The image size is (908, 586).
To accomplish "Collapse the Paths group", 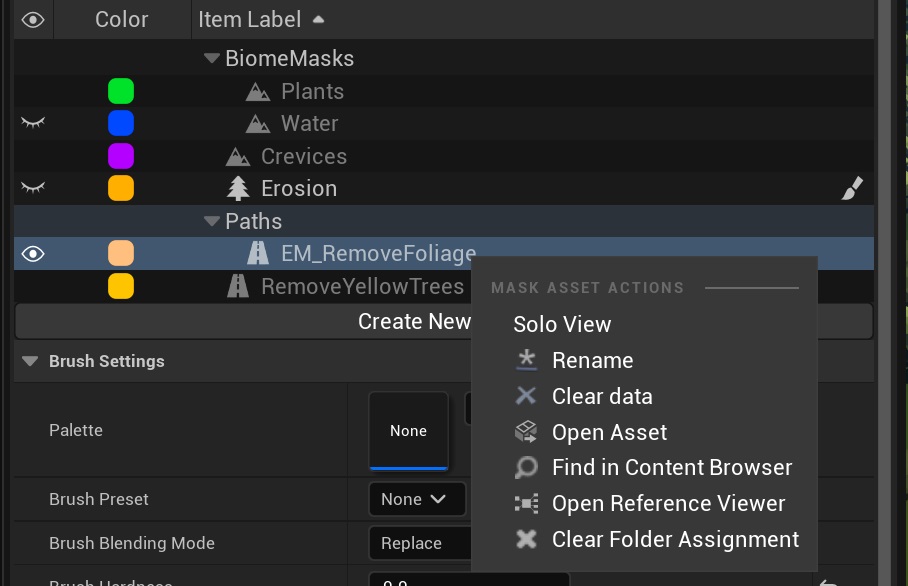I will (211, 221).
